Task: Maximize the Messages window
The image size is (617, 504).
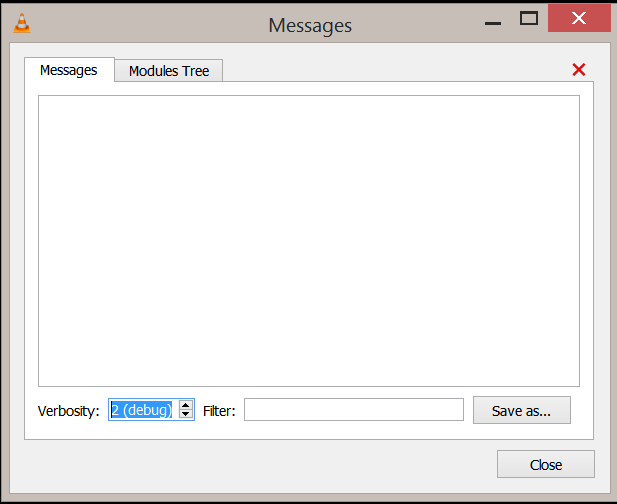Action: click(x=529, y=18)
